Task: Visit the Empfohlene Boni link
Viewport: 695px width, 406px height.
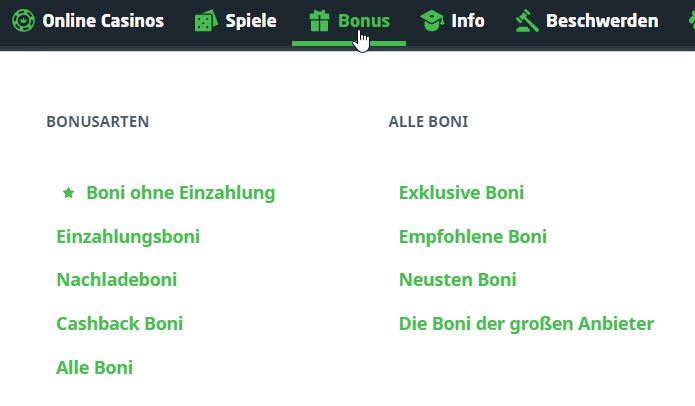Action: coord(472,237)
